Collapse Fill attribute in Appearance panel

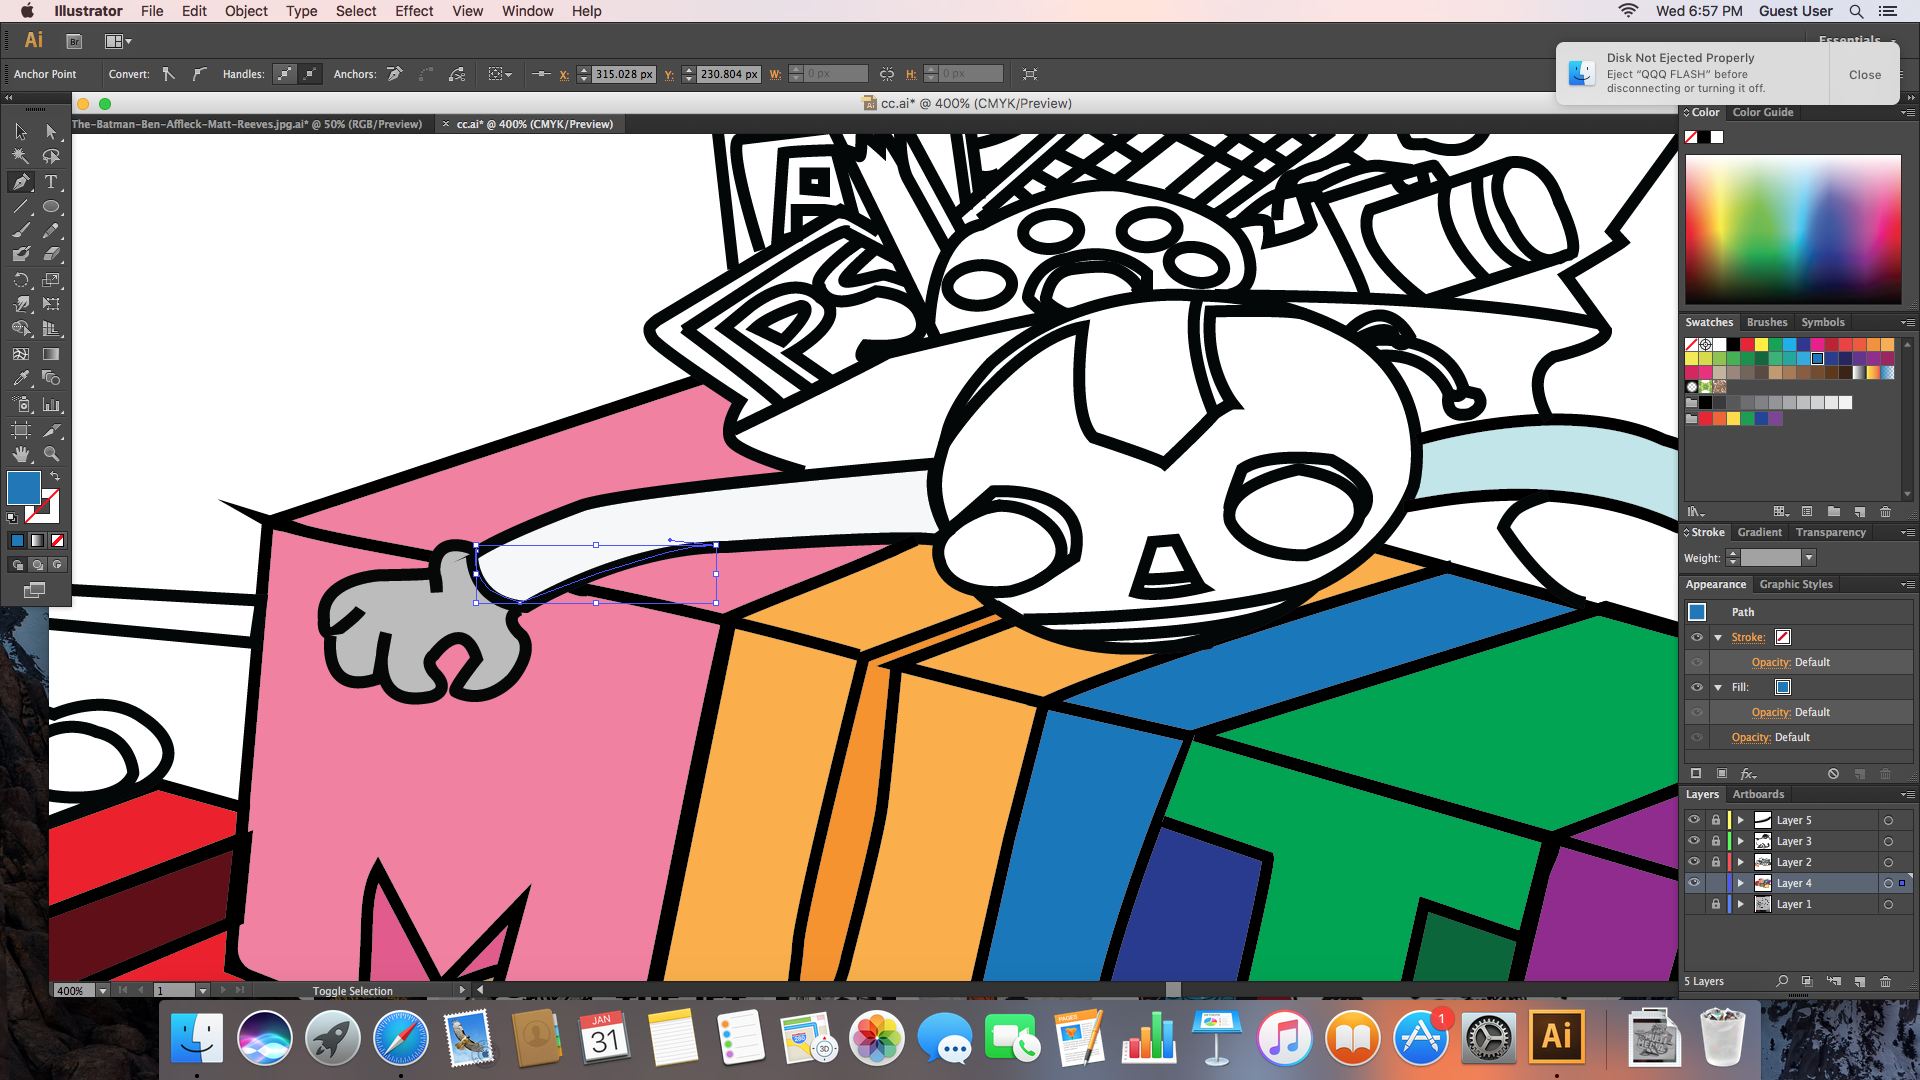pos(1719,687)
